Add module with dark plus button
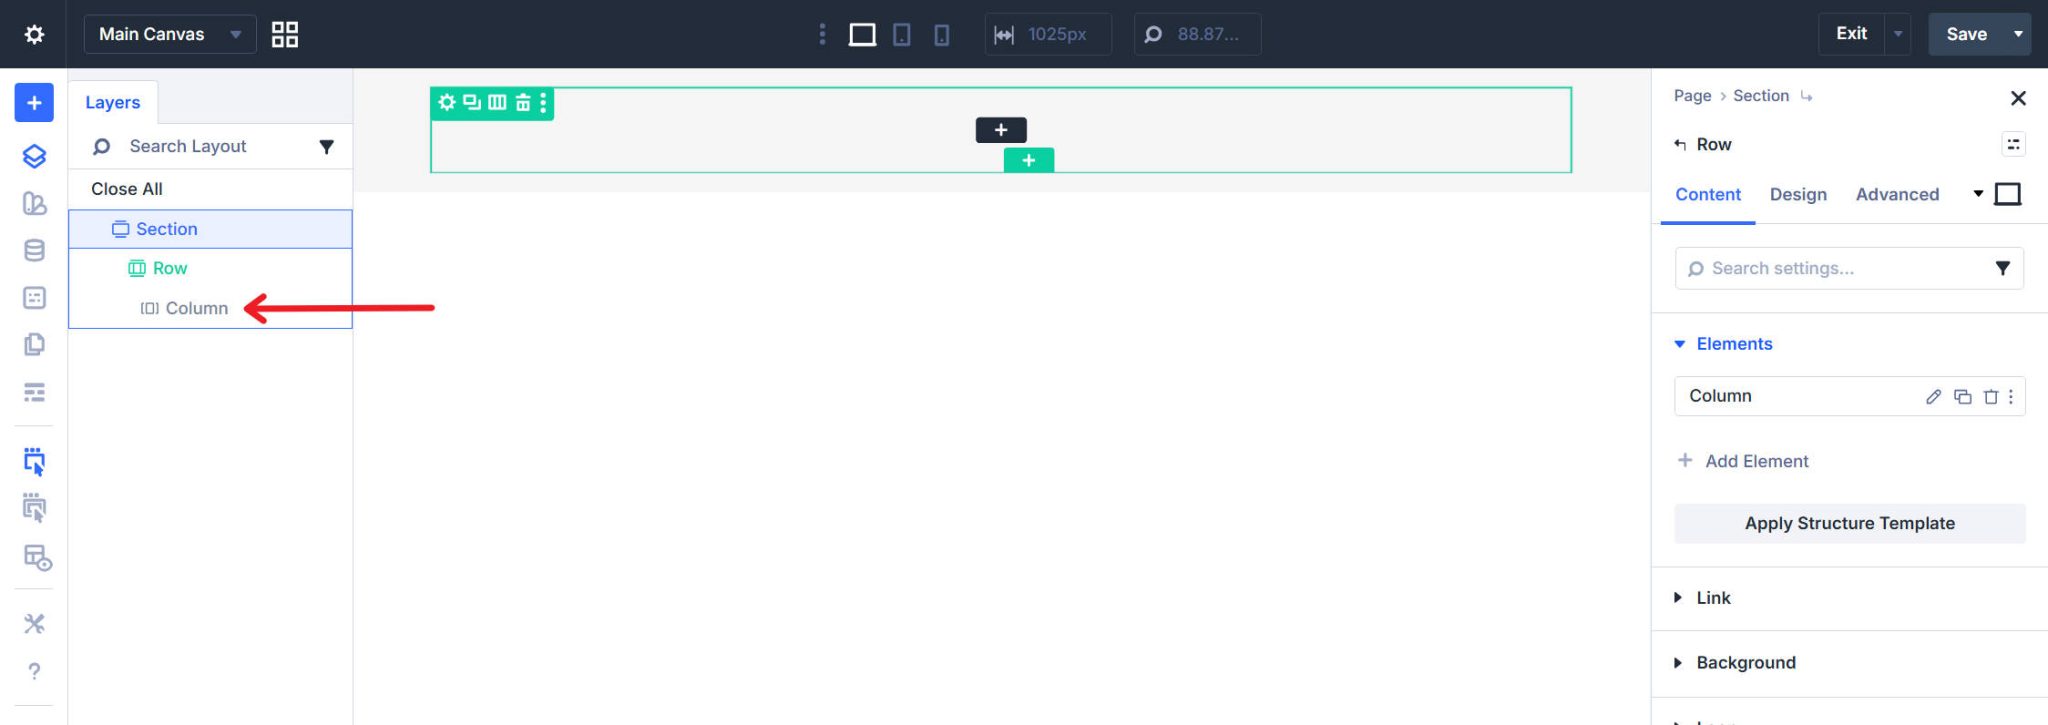 click(x=1001, y=130)
